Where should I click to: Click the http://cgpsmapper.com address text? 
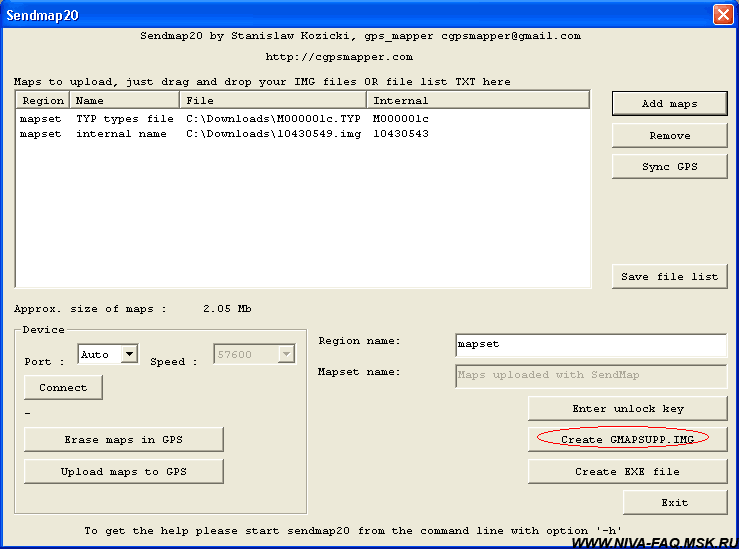pyautogui.click(x=339, y=57)
